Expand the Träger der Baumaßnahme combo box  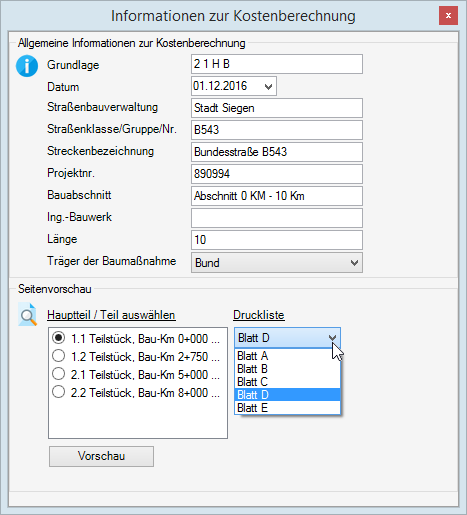point(354,263)
